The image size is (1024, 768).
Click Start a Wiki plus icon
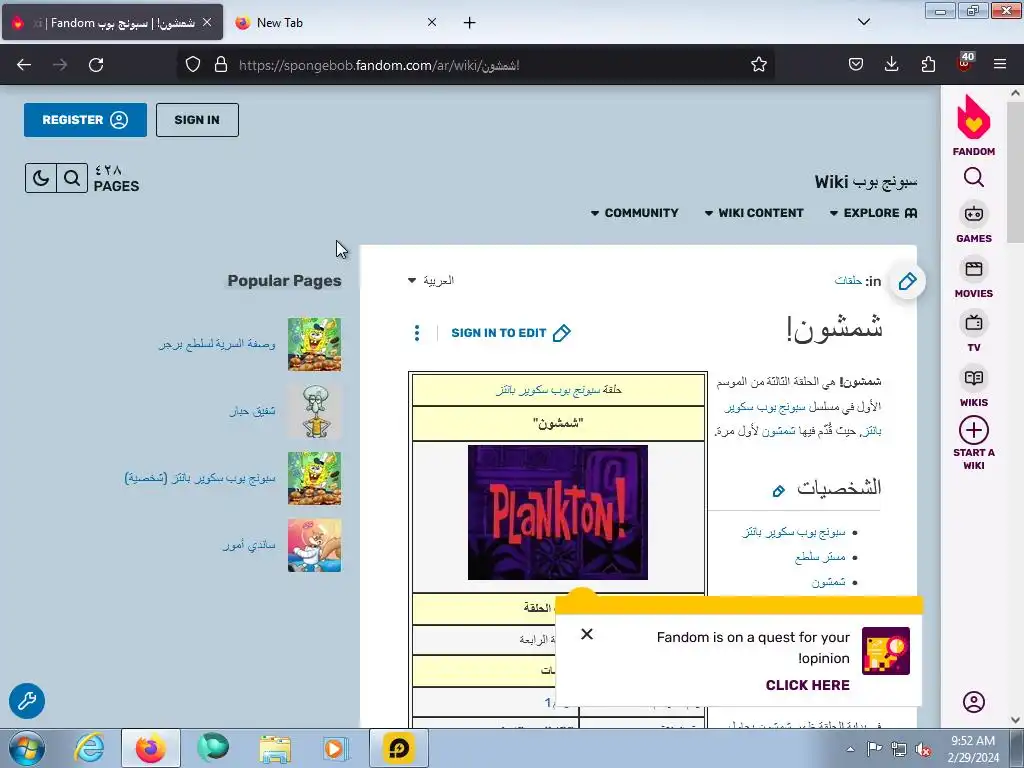coord(973,431)
